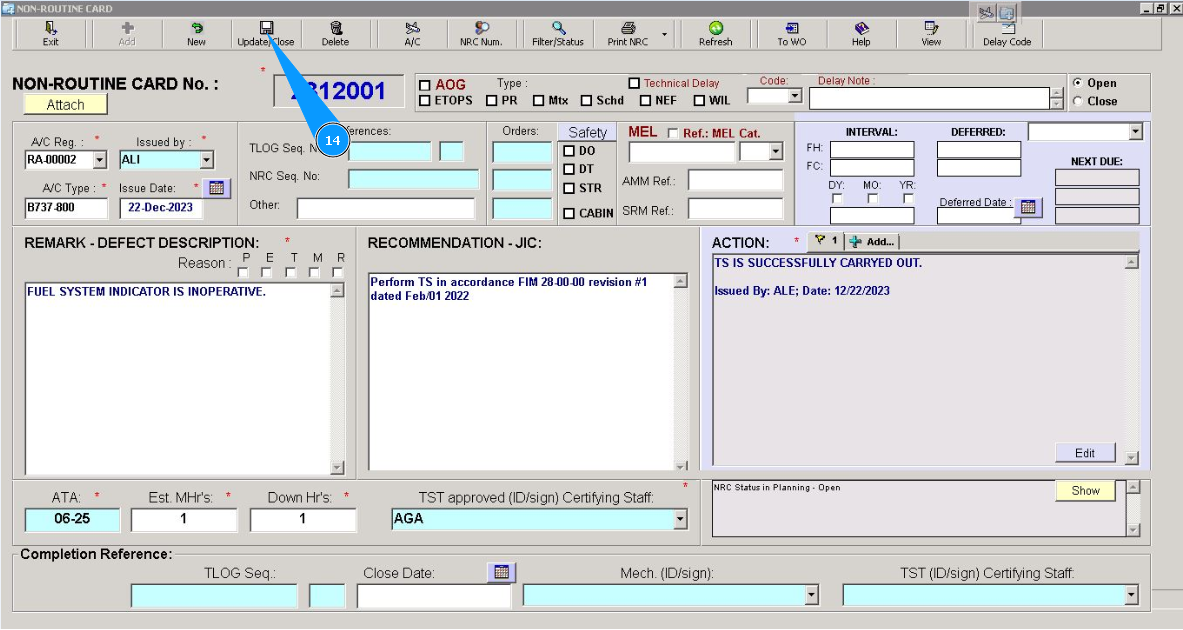This screenshot has width=1183, height=630.
Task: Open the Close Date calendar icon
Action: 502,573
